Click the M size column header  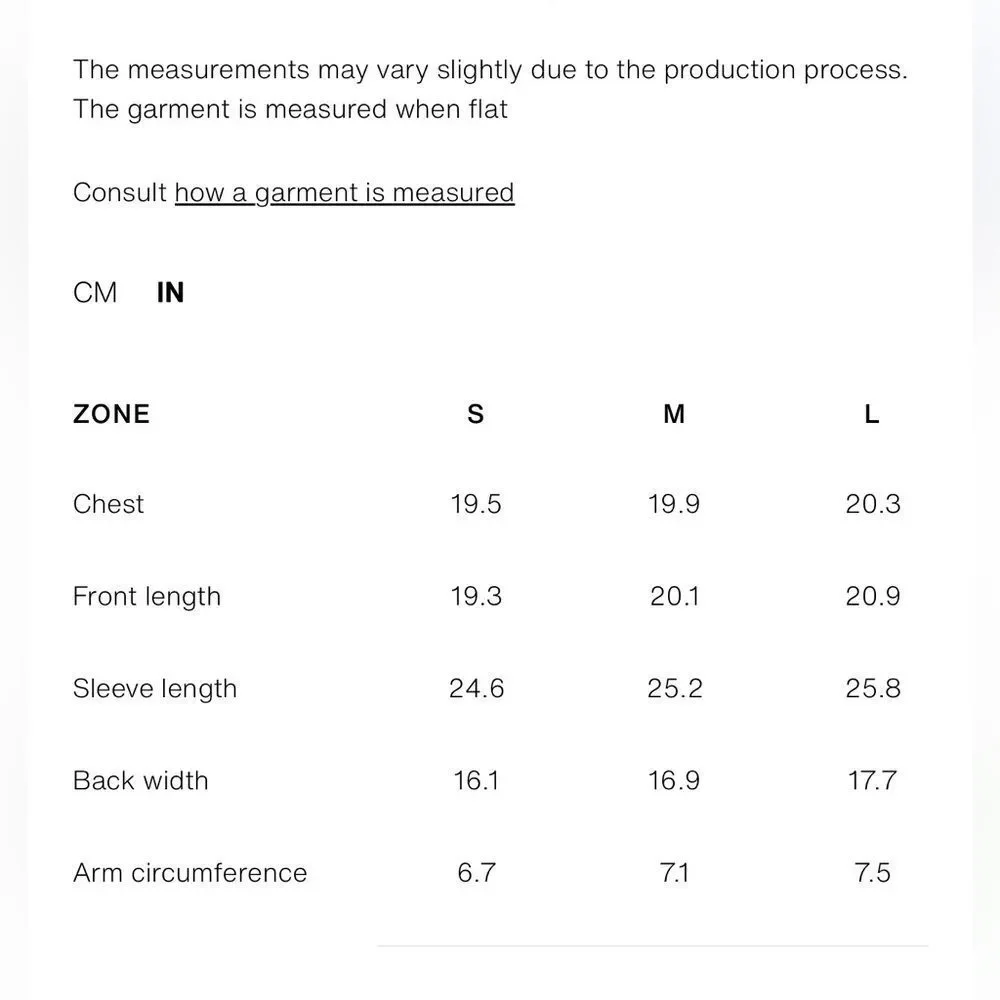point(674,414)
